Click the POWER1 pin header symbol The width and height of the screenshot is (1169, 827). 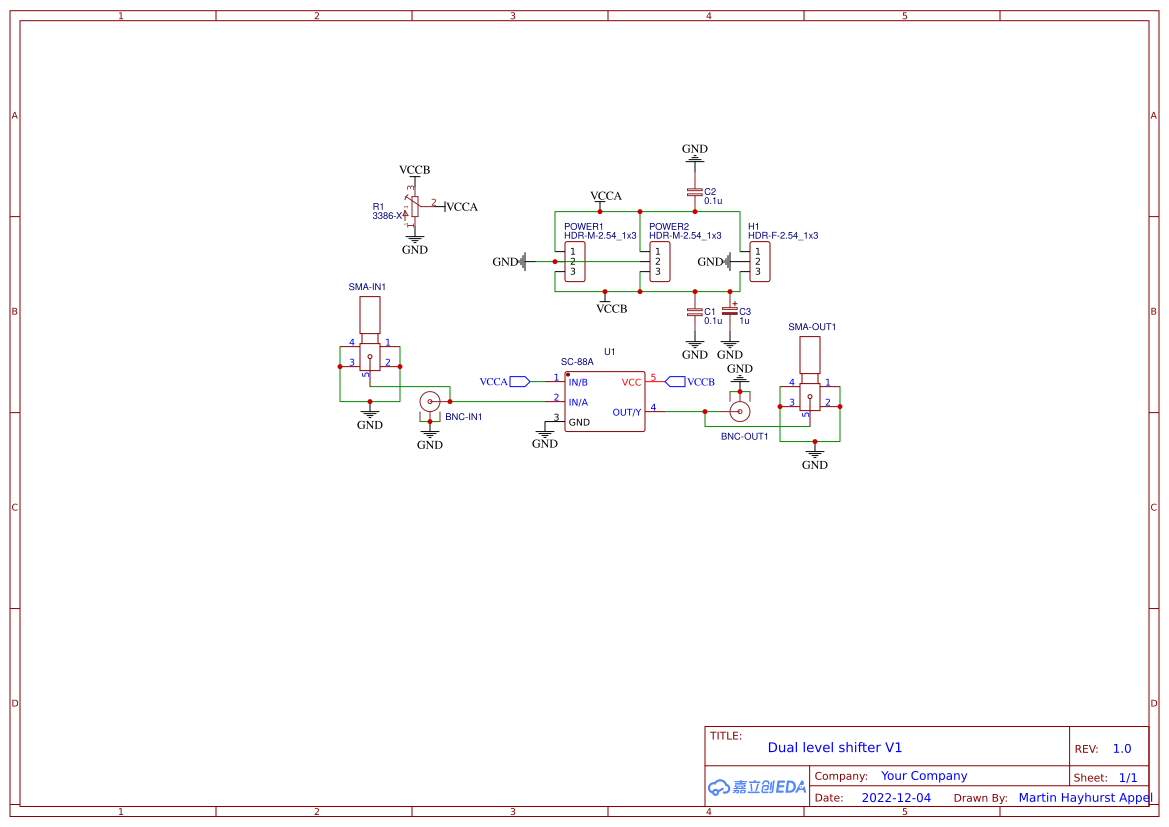click(573, 261)
